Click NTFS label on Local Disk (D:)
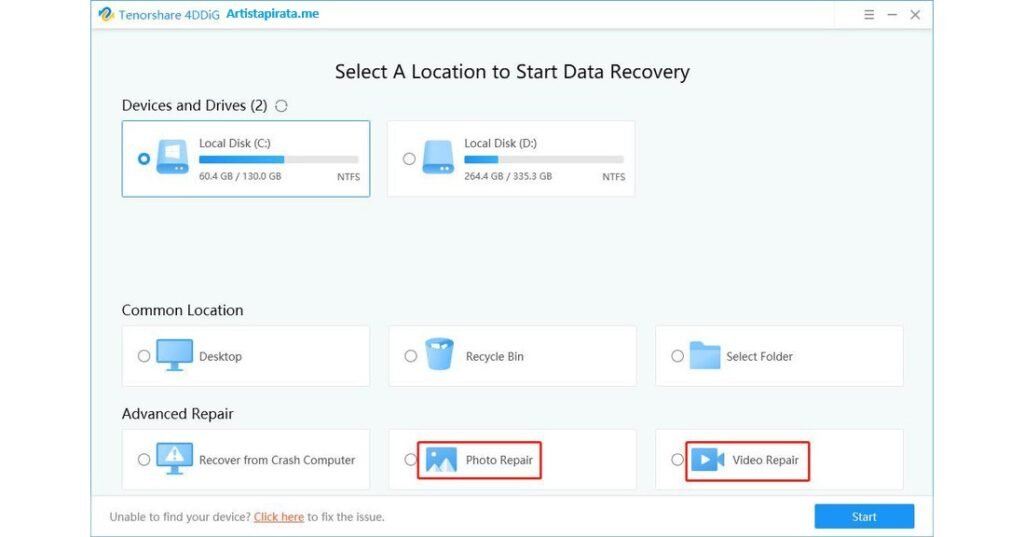This screenshot has width=1024, height=537. [x=614, y=176]
